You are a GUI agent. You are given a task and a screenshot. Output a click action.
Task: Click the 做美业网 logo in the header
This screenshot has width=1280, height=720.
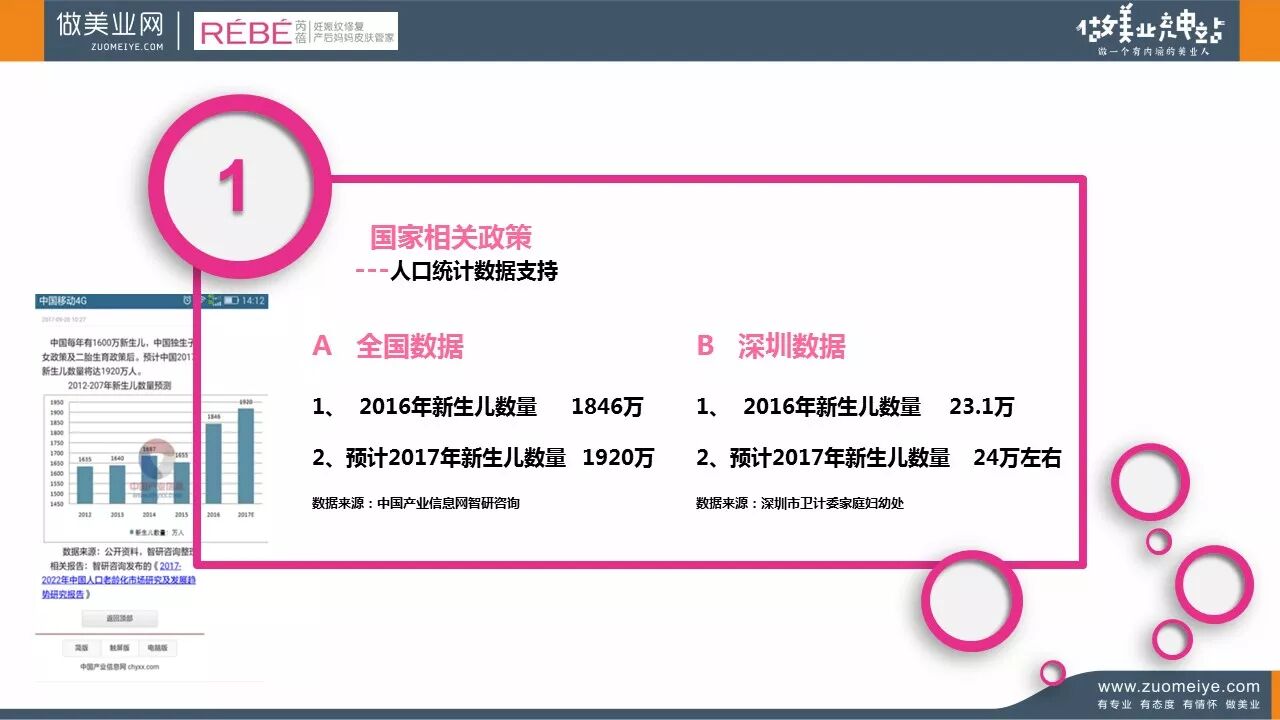[112, 31]
